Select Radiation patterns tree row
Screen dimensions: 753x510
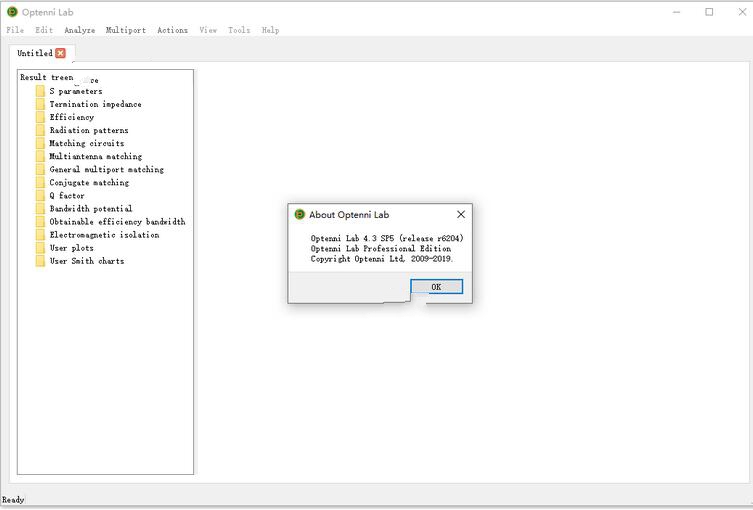pyautogui.click(x=89, y=130)
